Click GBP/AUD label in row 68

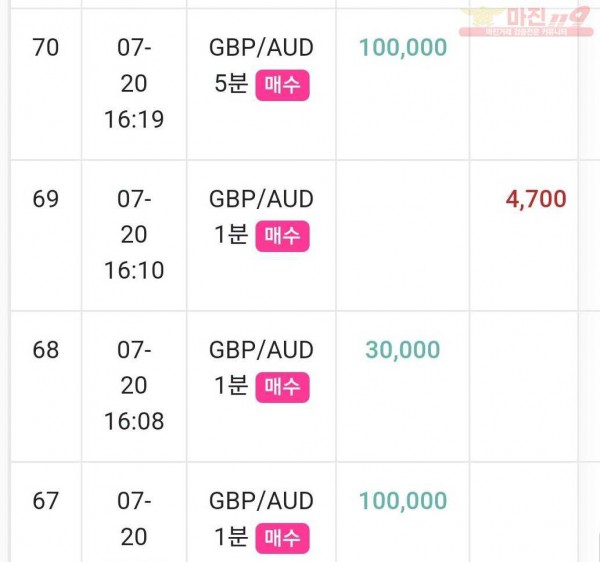coord(261,350)
